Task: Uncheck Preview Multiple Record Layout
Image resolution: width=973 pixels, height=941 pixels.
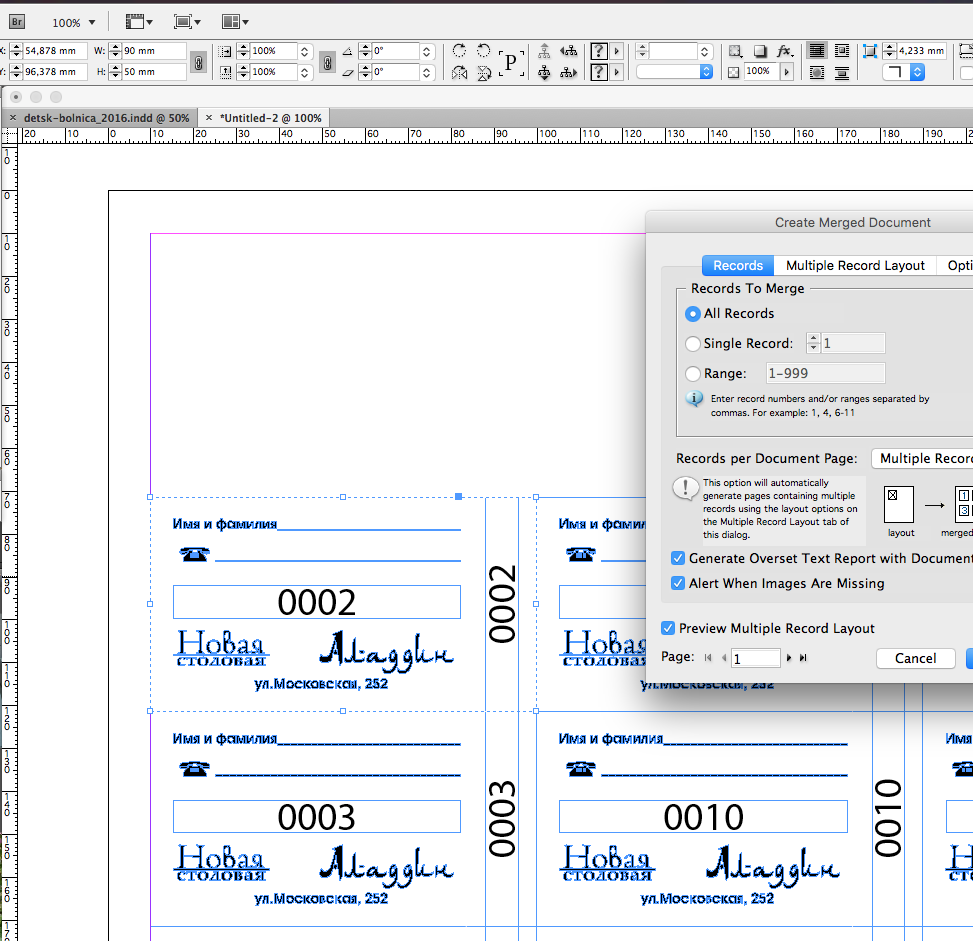Action: pos(668,628)
